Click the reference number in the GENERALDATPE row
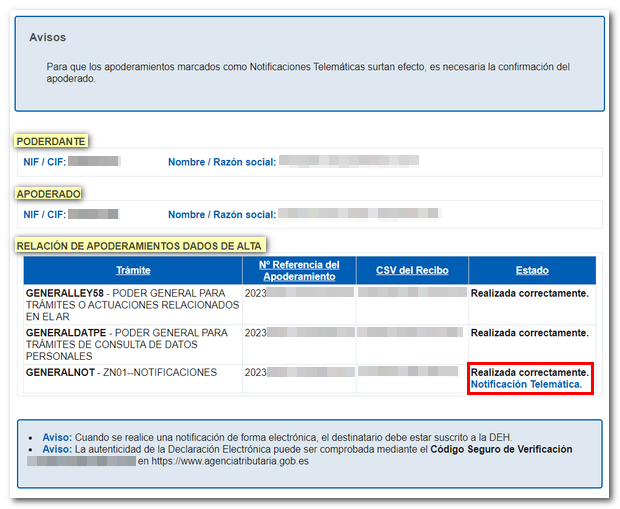The height and width of the screenshot is (509, 620). (299, 333)
